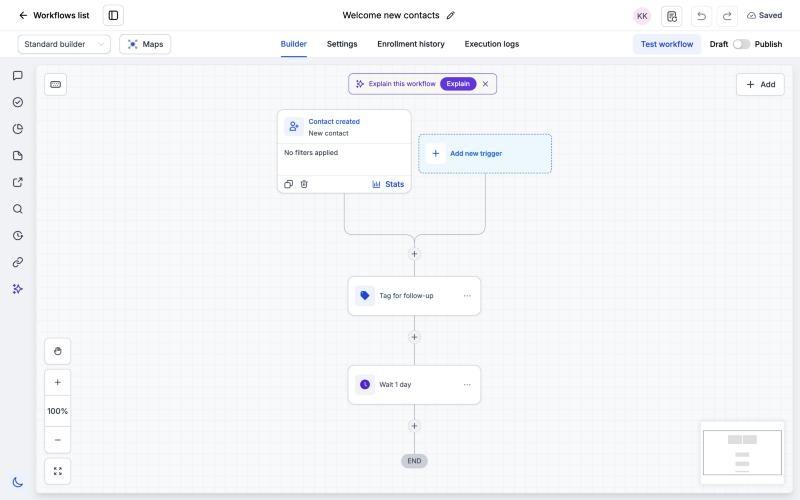Open the KK user avatar

(642, 16)
